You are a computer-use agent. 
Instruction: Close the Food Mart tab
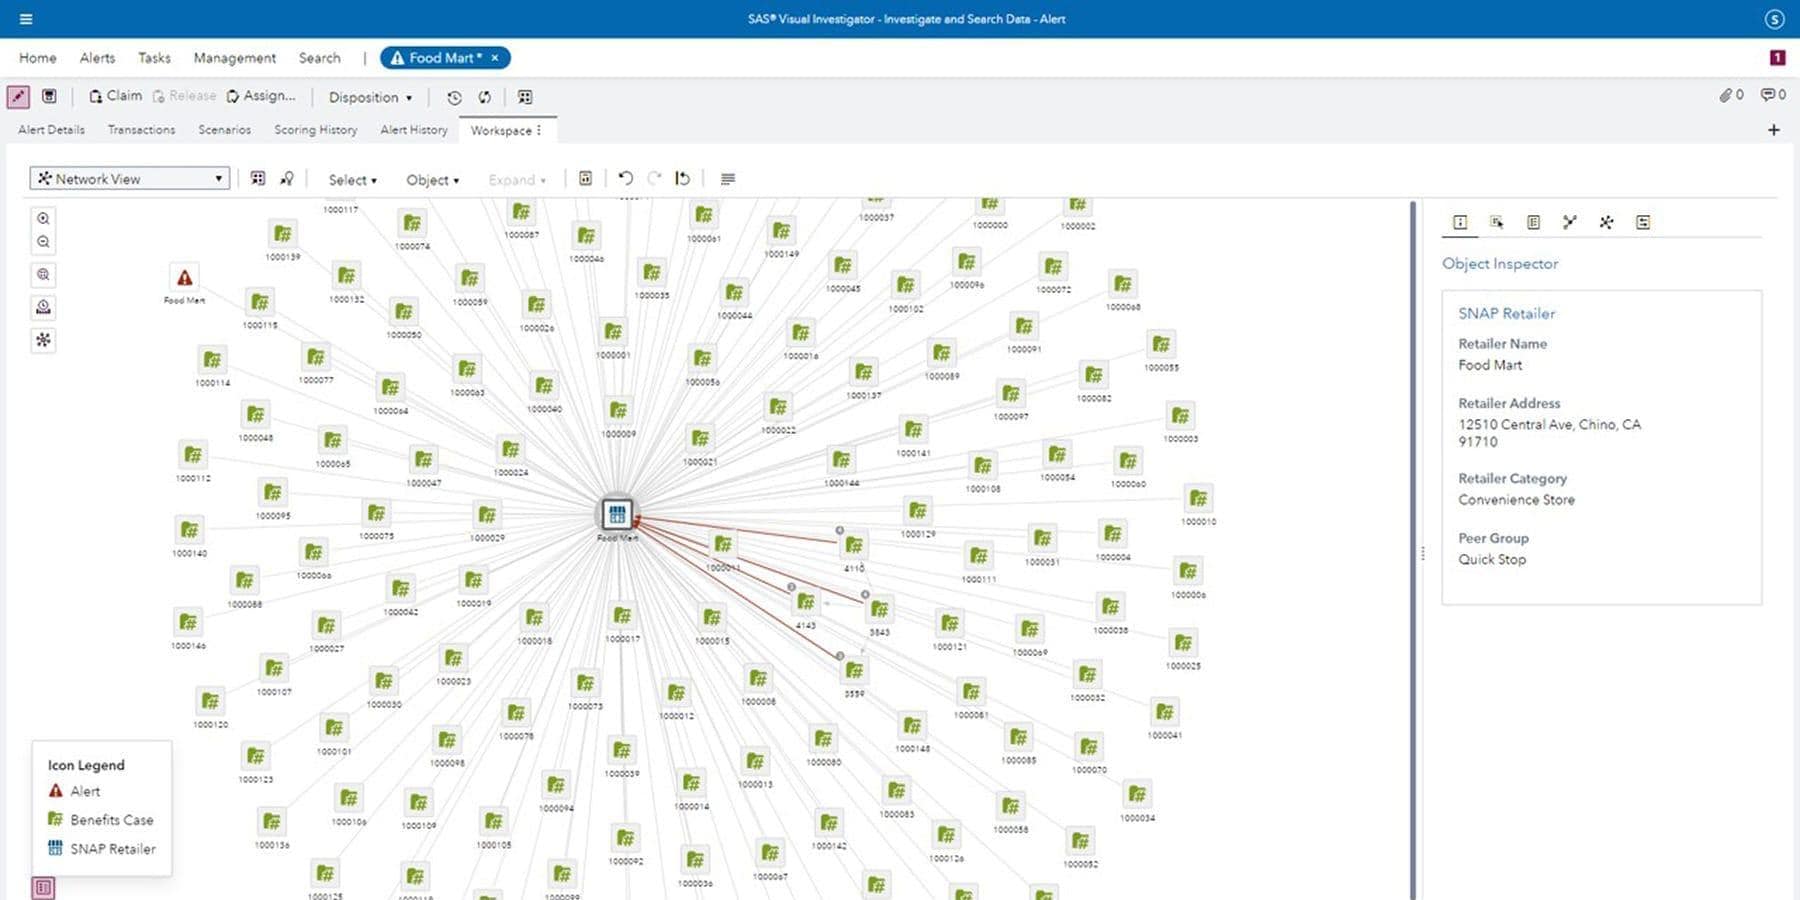(494, 58)
